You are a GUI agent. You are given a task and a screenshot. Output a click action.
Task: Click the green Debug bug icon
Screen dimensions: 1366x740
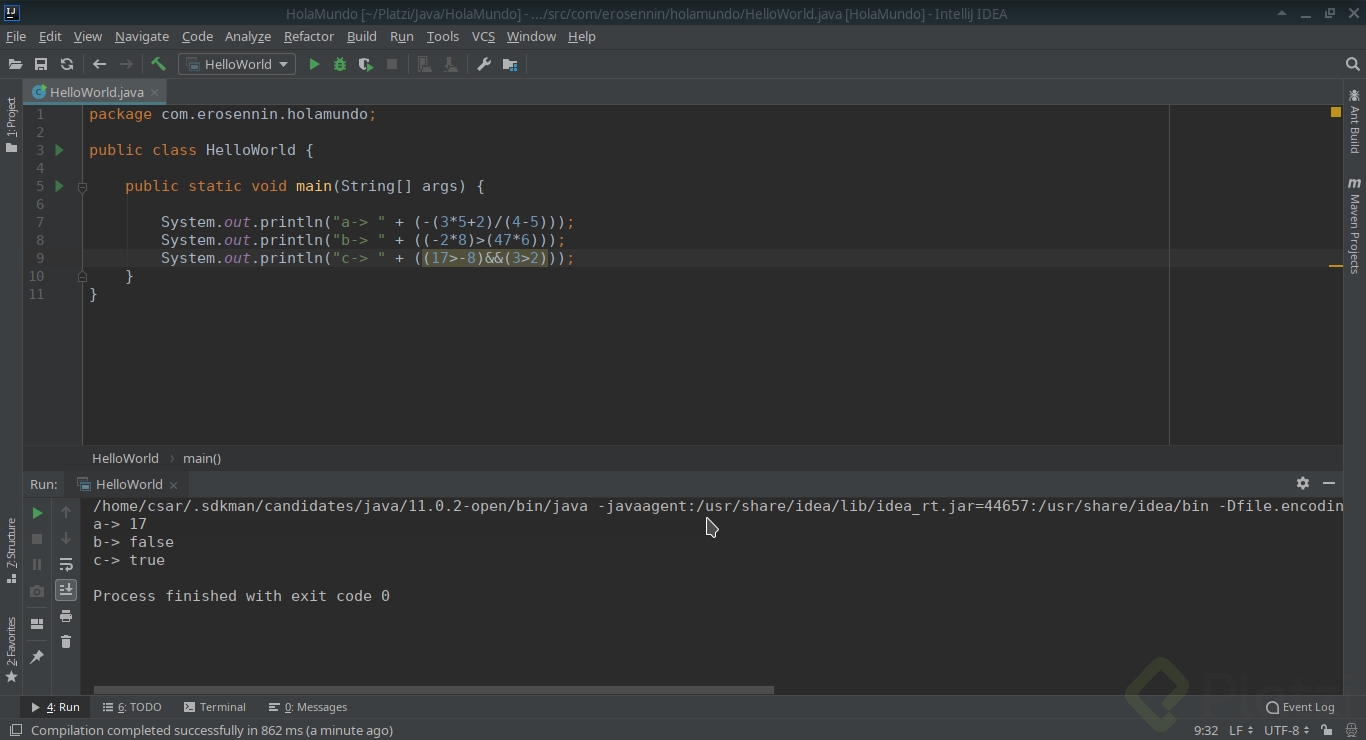(340, 64)
